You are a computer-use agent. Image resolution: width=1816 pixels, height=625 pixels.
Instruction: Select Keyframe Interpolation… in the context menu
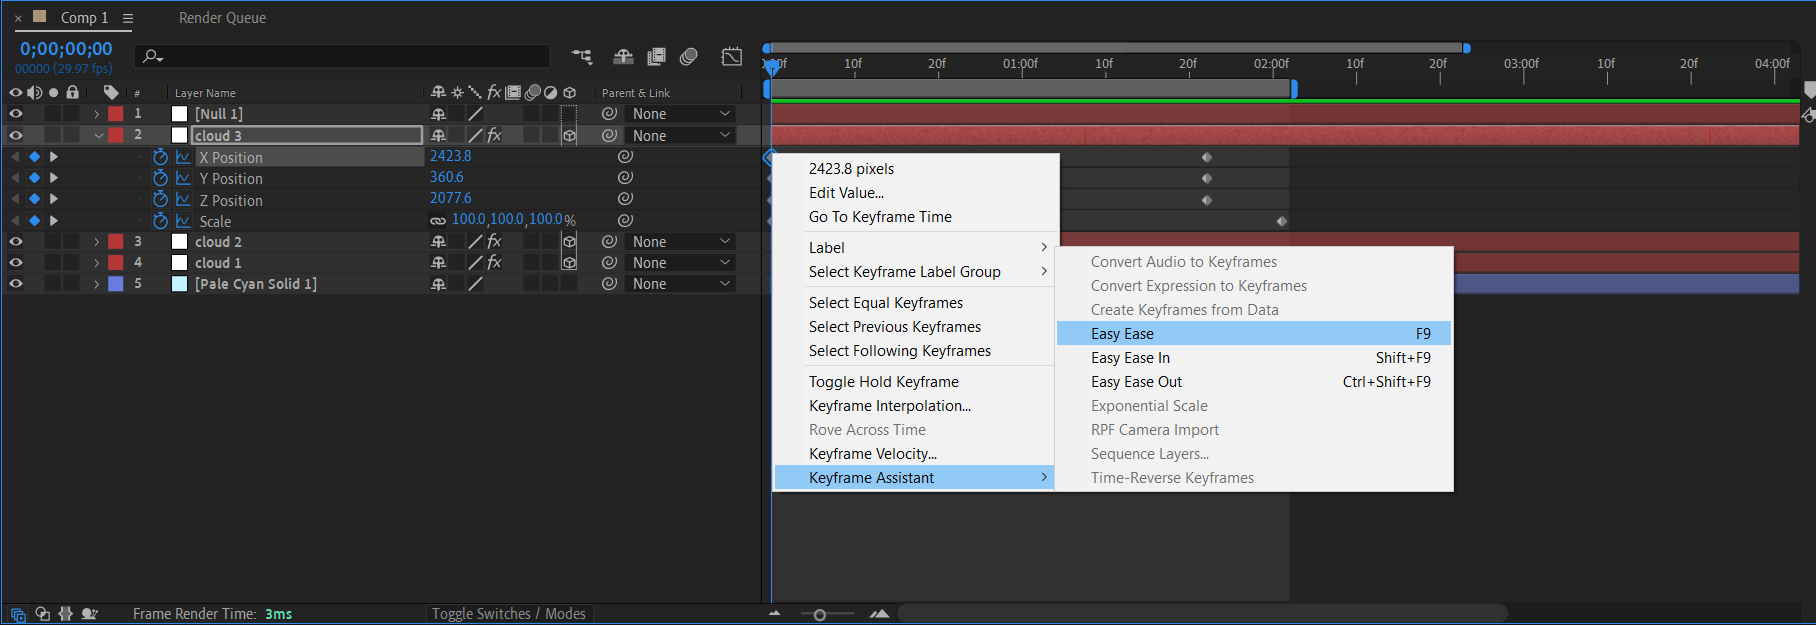tap(889, 406)
